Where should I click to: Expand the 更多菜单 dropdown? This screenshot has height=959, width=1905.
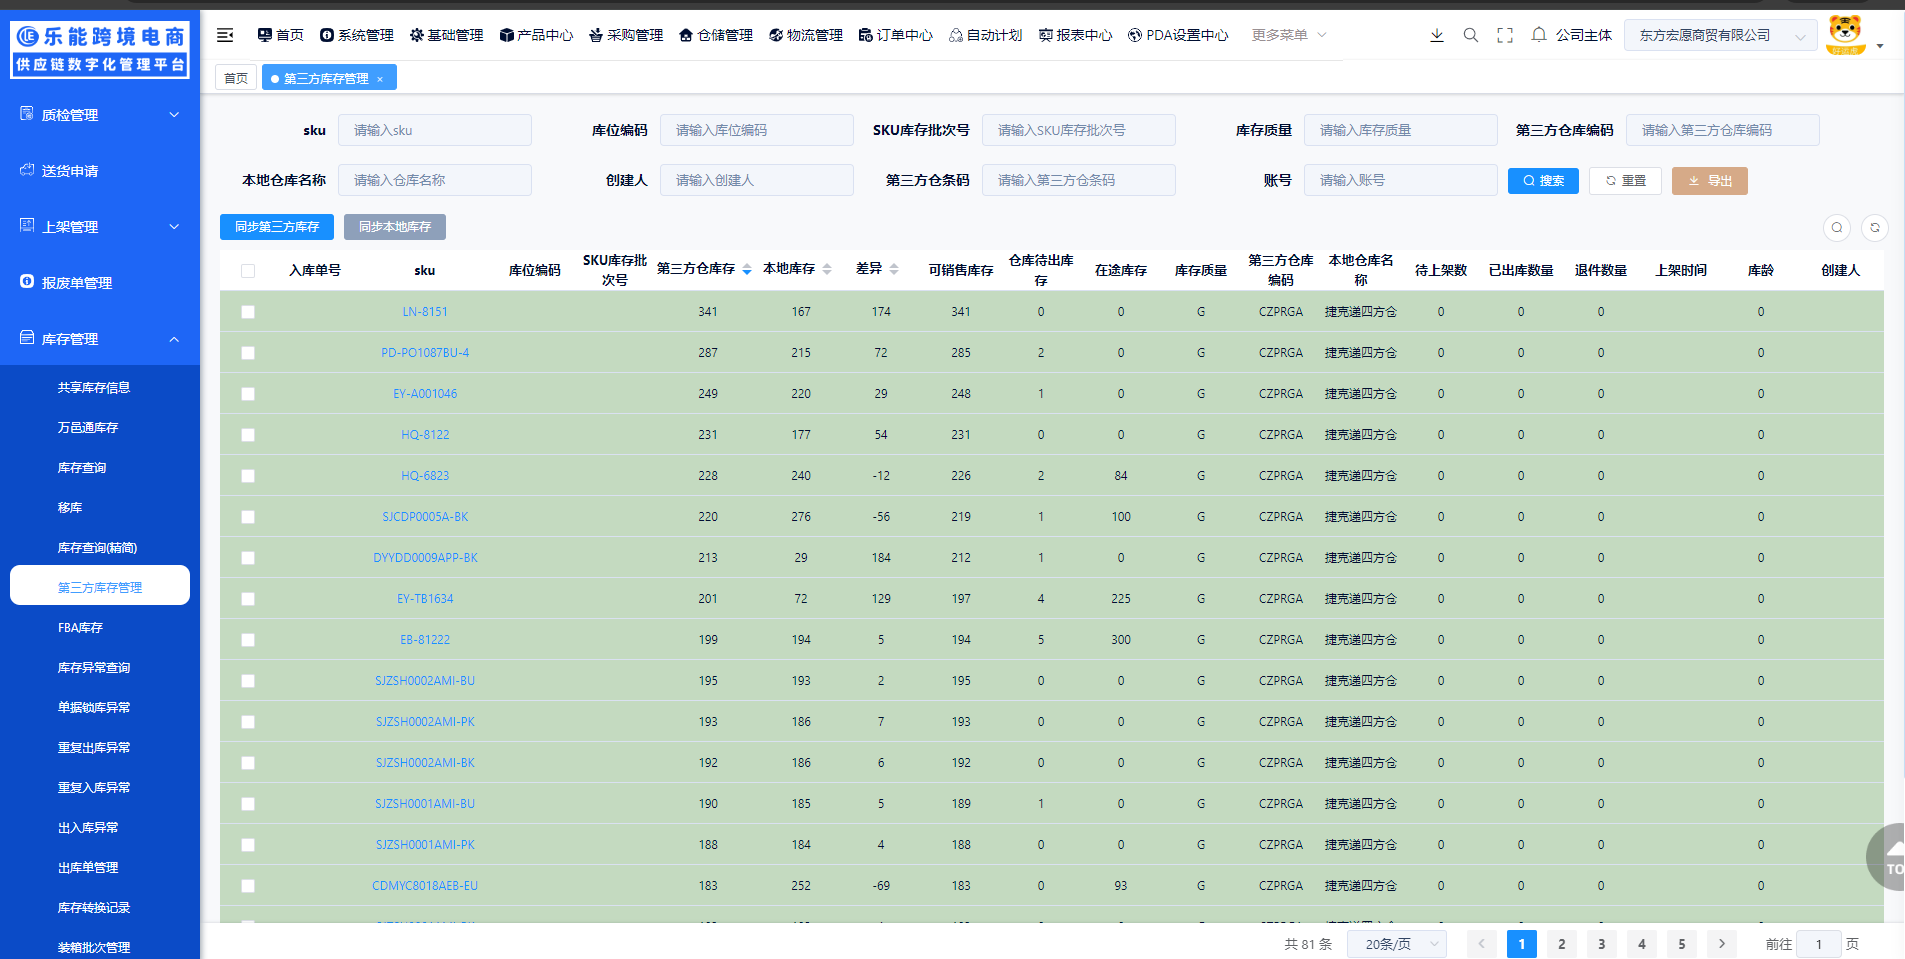[x=1289, y=35]
